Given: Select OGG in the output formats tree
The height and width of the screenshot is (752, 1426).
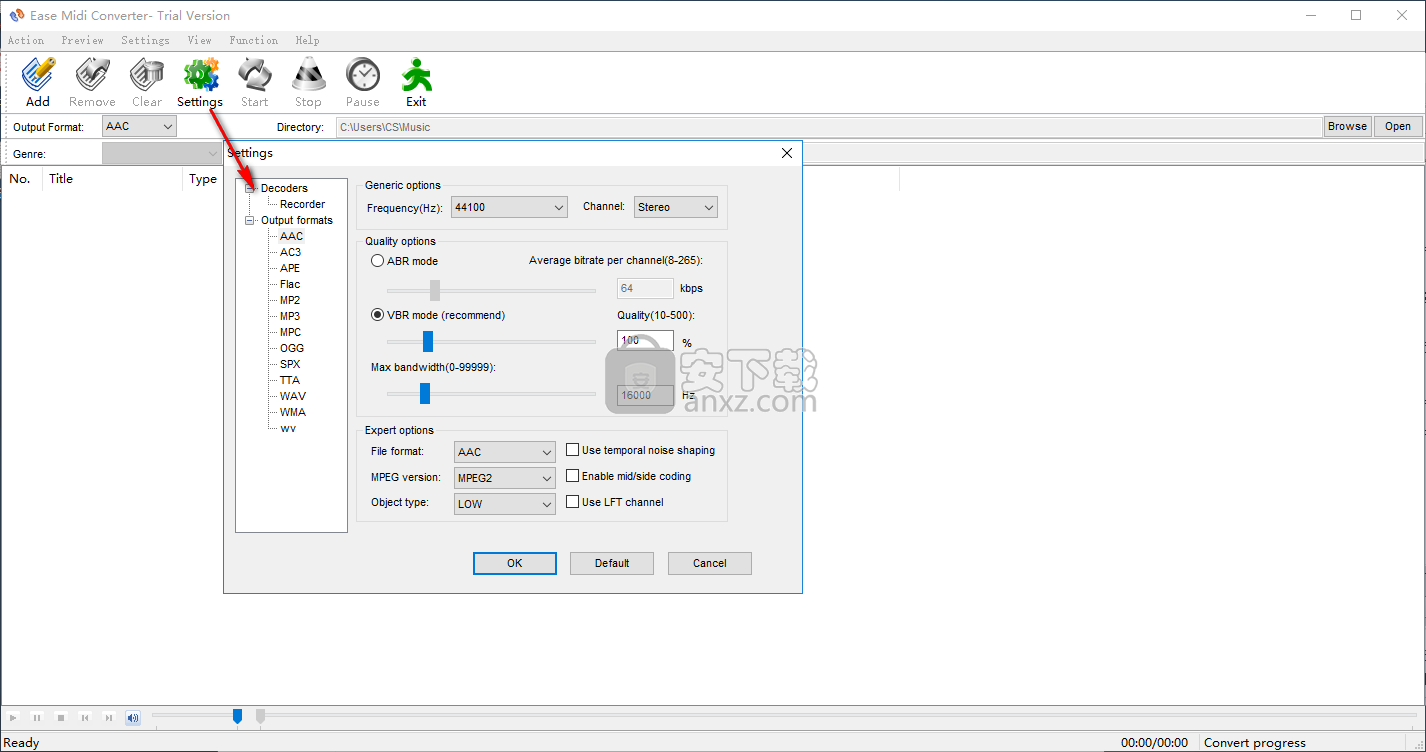Looking at the screenshot, I should click(292, 348).
